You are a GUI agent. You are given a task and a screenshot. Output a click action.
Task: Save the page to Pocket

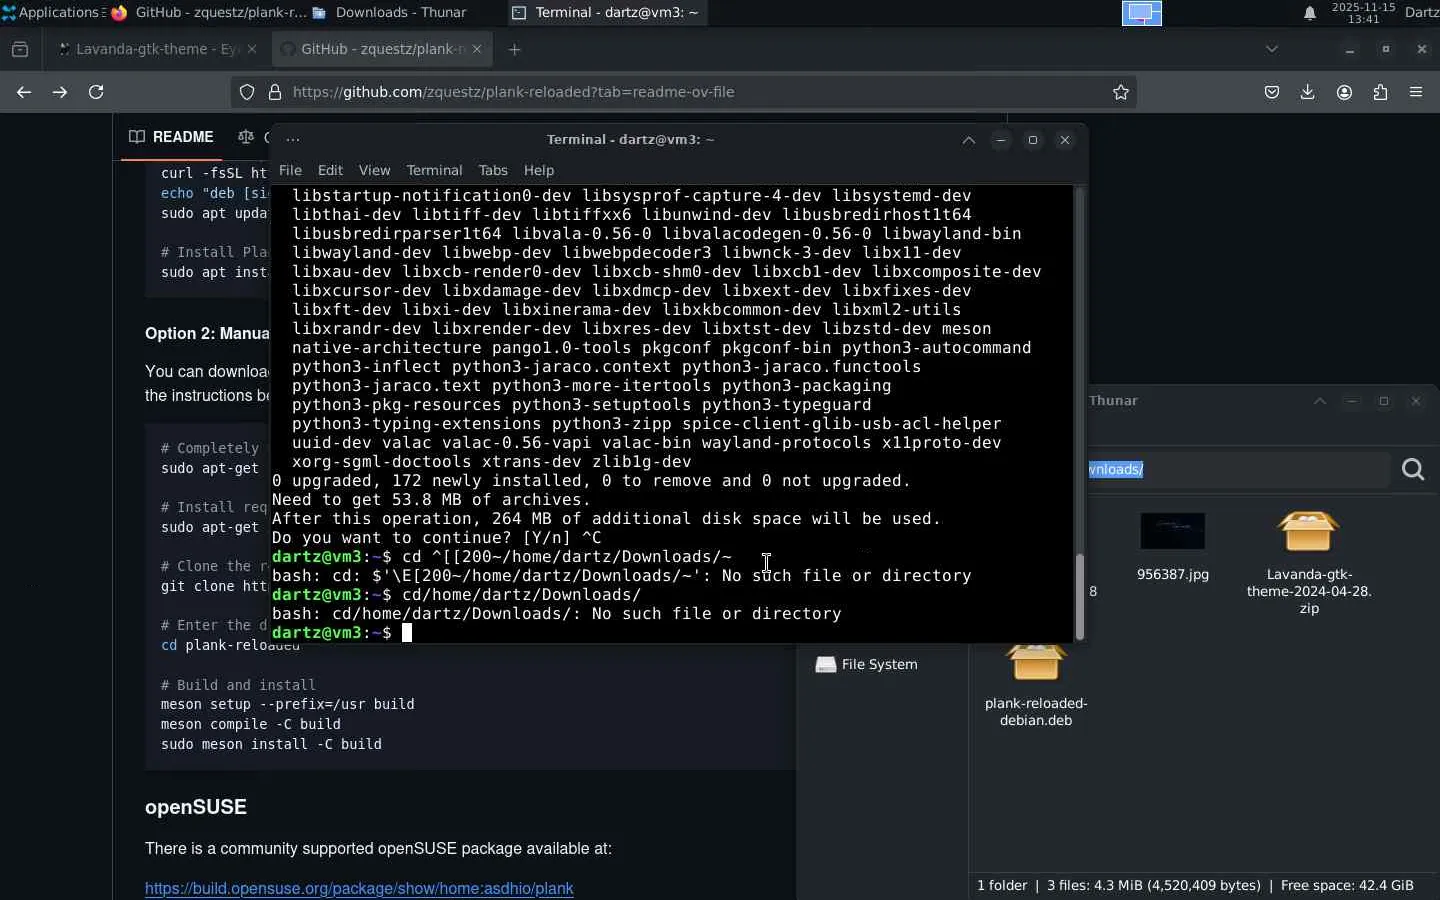tap(1272, 92)
